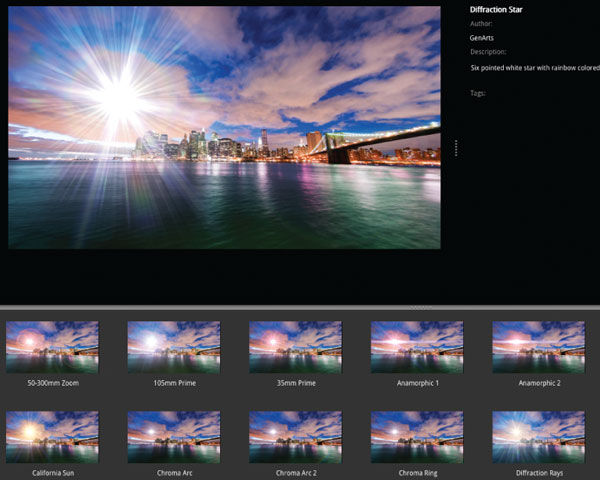Select the 50-300mm Zoom flare thumbnail
Image resolution: width=600 pixels, height=480 pixels.
[52, 347]
